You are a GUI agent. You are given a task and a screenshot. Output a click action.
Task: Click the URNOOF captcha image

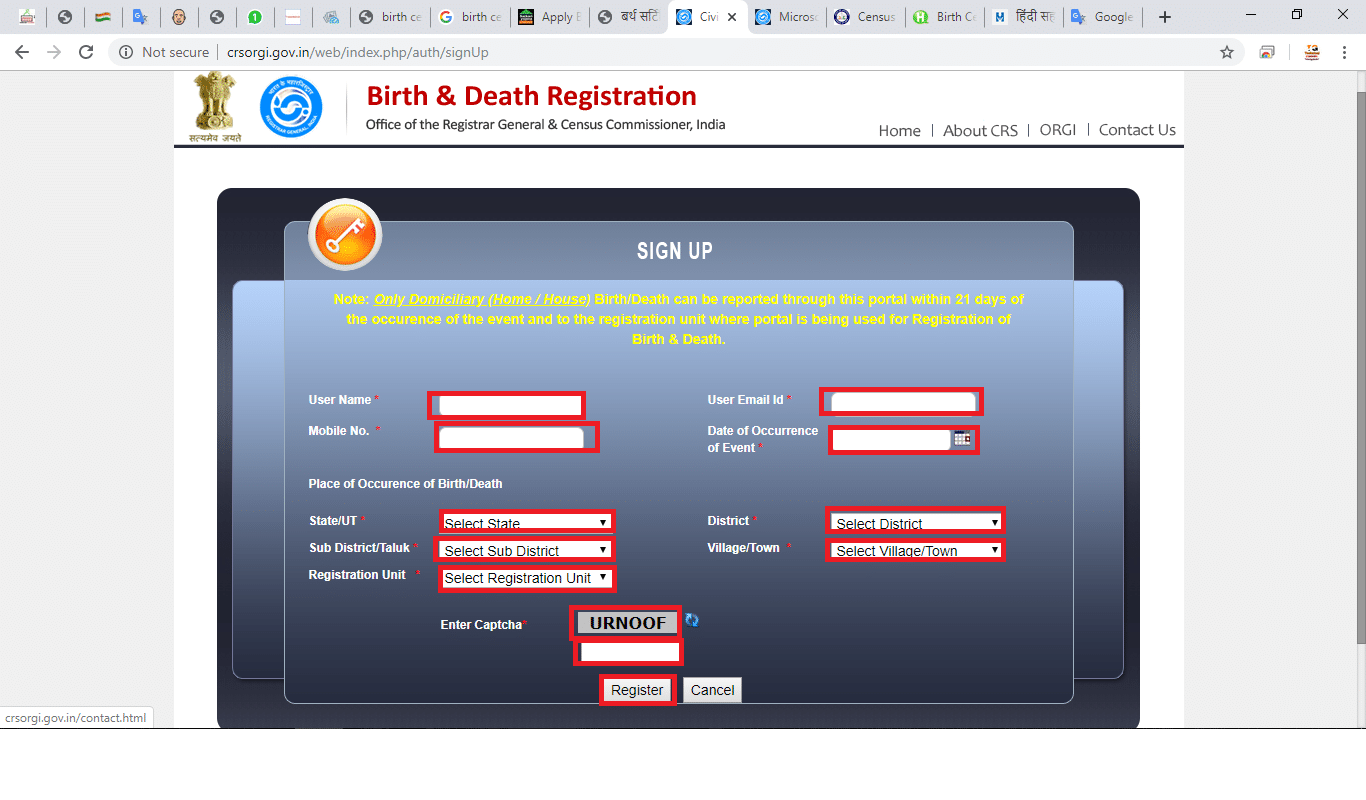[627, 623]
